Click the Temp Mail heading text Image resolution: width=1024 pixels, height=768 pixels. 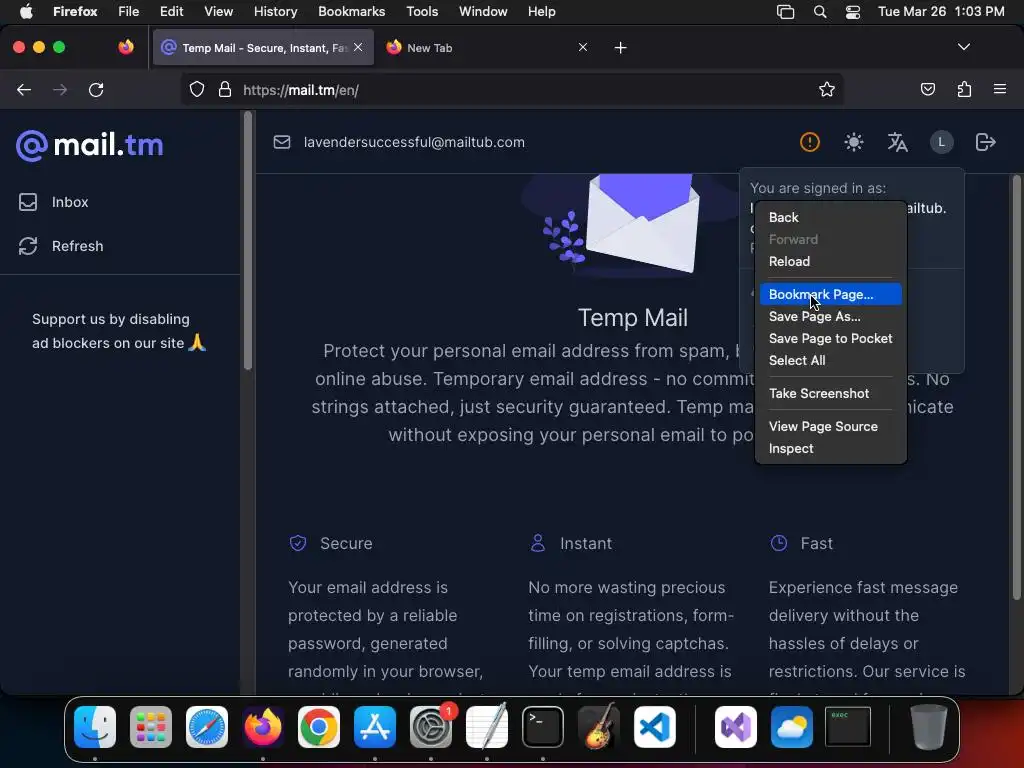632,318
